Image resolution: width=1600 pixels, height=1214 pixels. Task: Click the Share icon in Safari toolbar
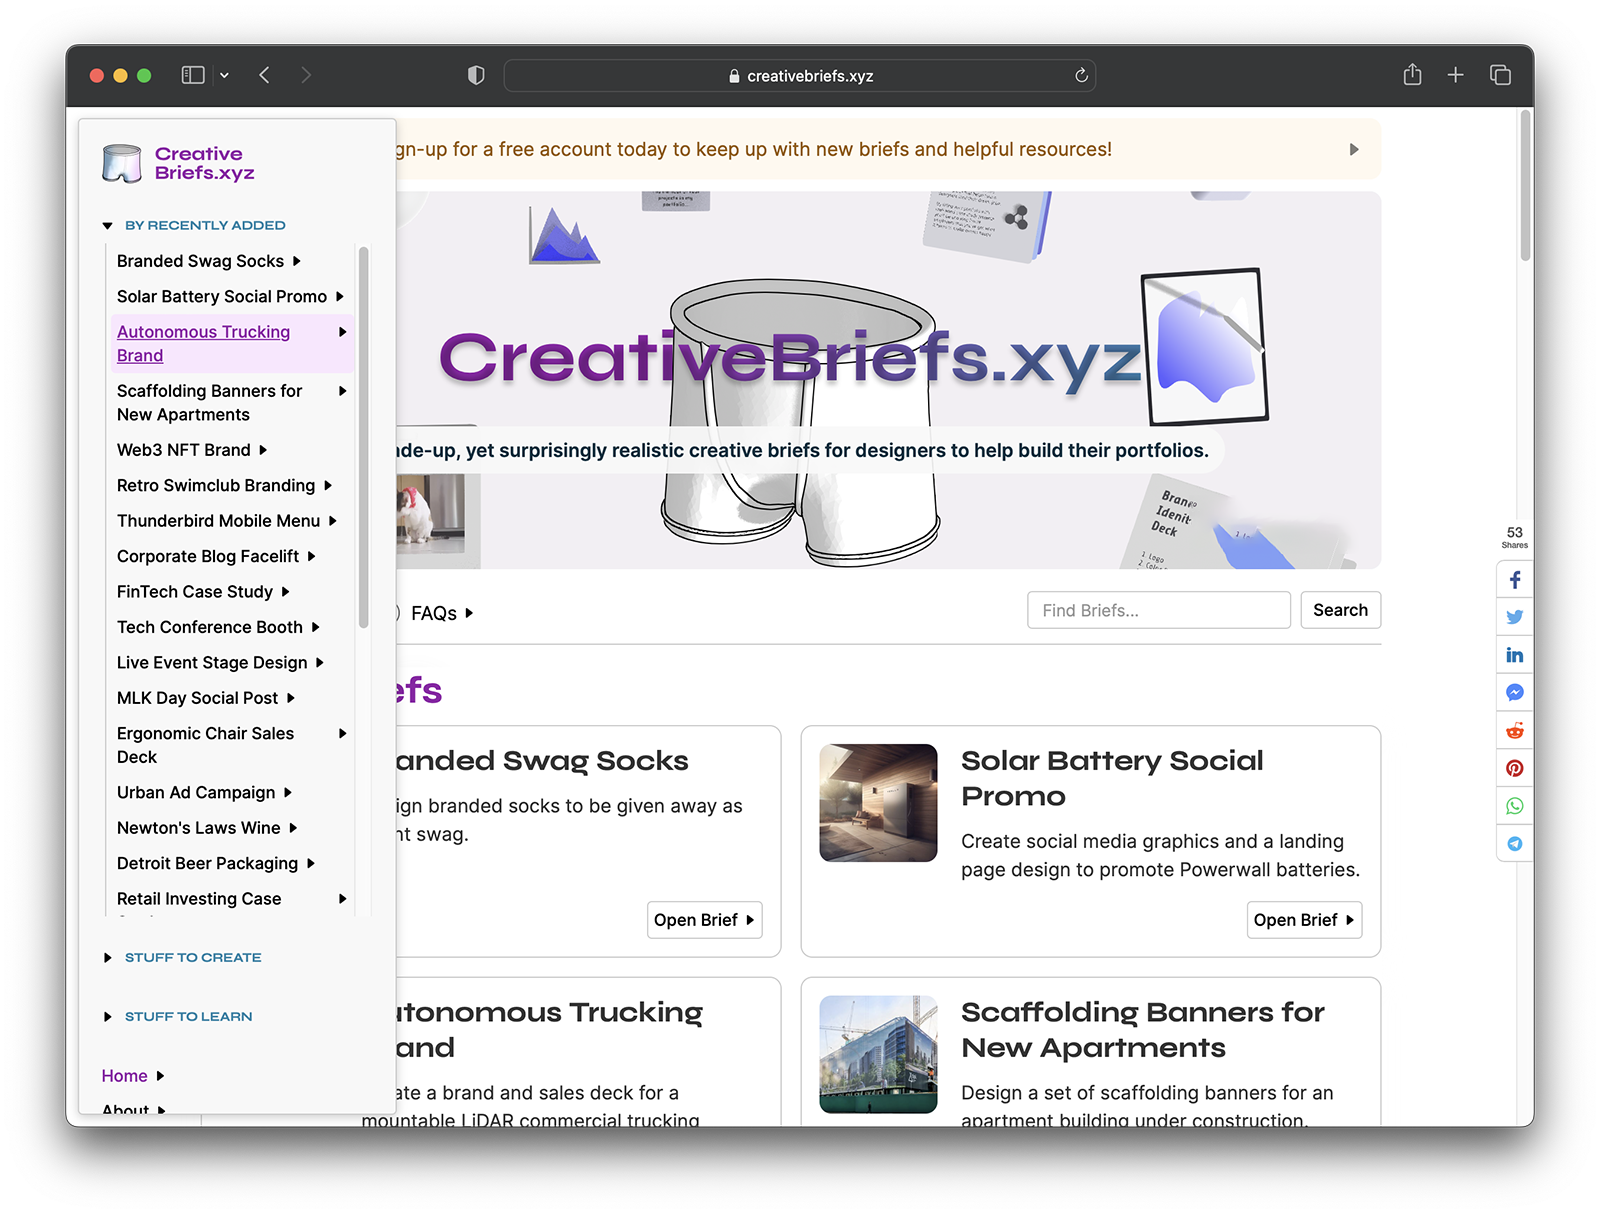1412,74
